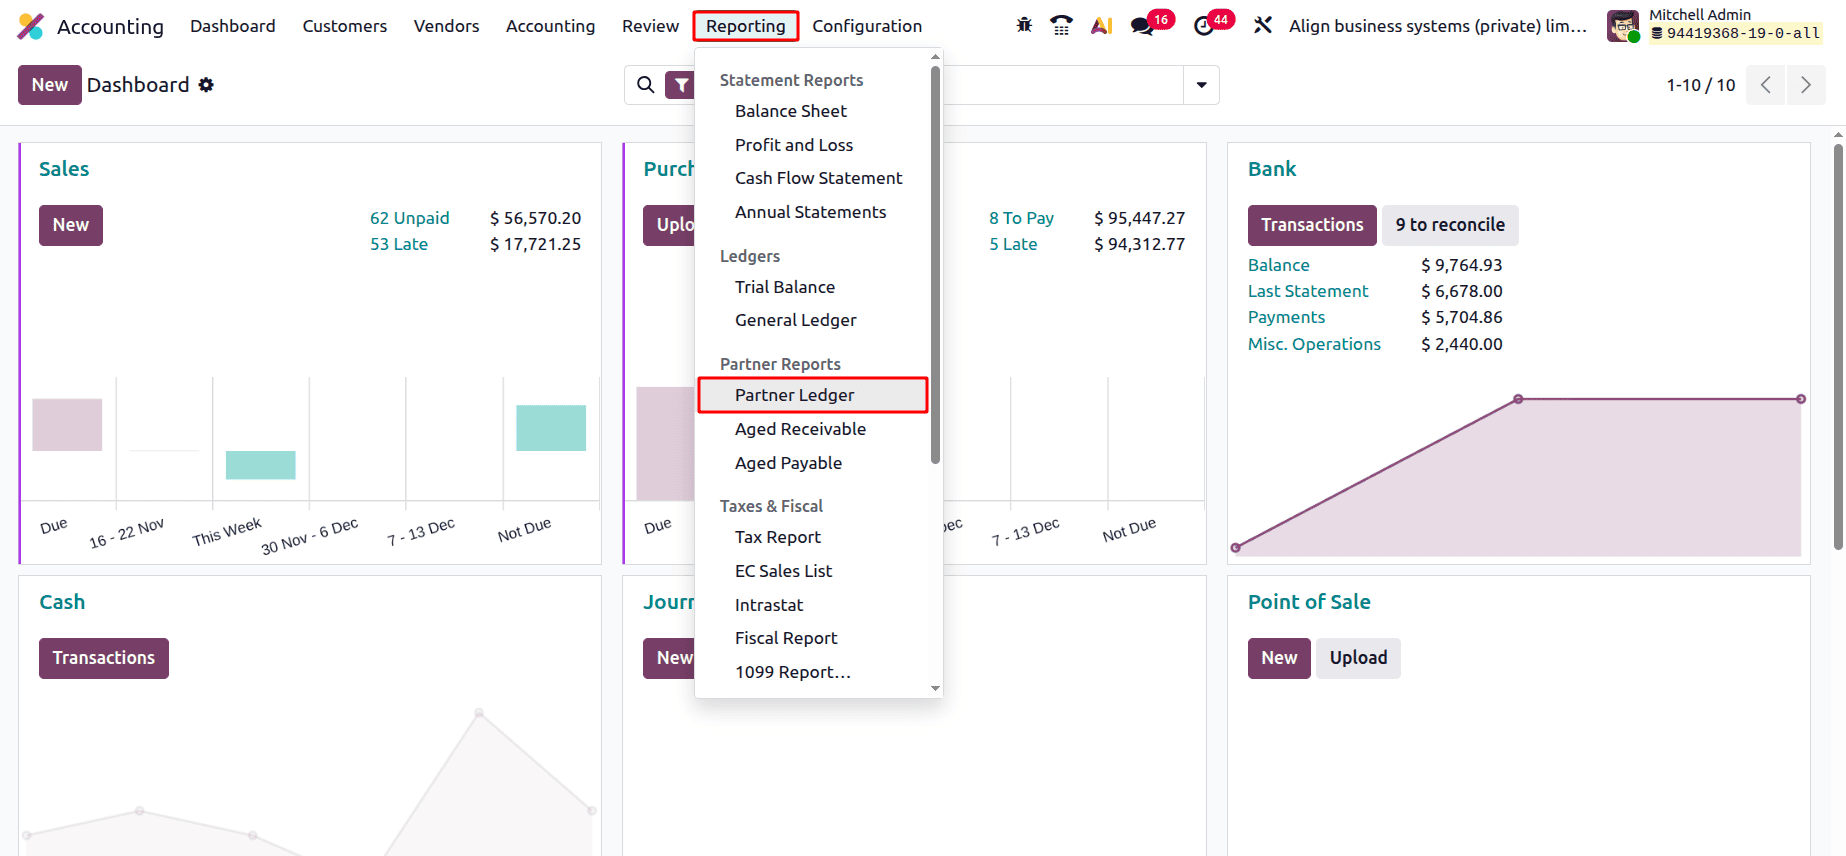This screenshot has width=1846, height=856.
Task: Open the Vendors menu
Action: [x=447, y=26]
